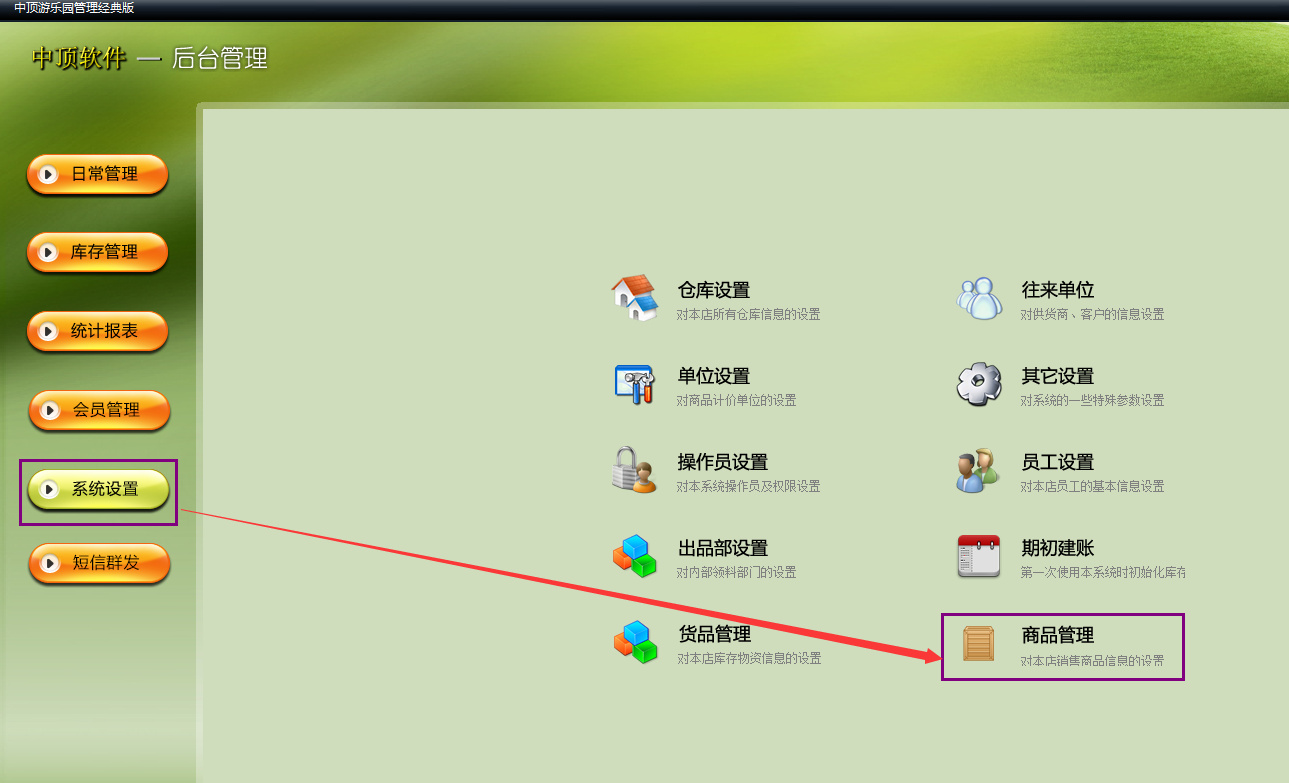This screenshot has width=1289, height=783.
Task: Open the 操作员设置 padlock icon
Action: (635, 470)
